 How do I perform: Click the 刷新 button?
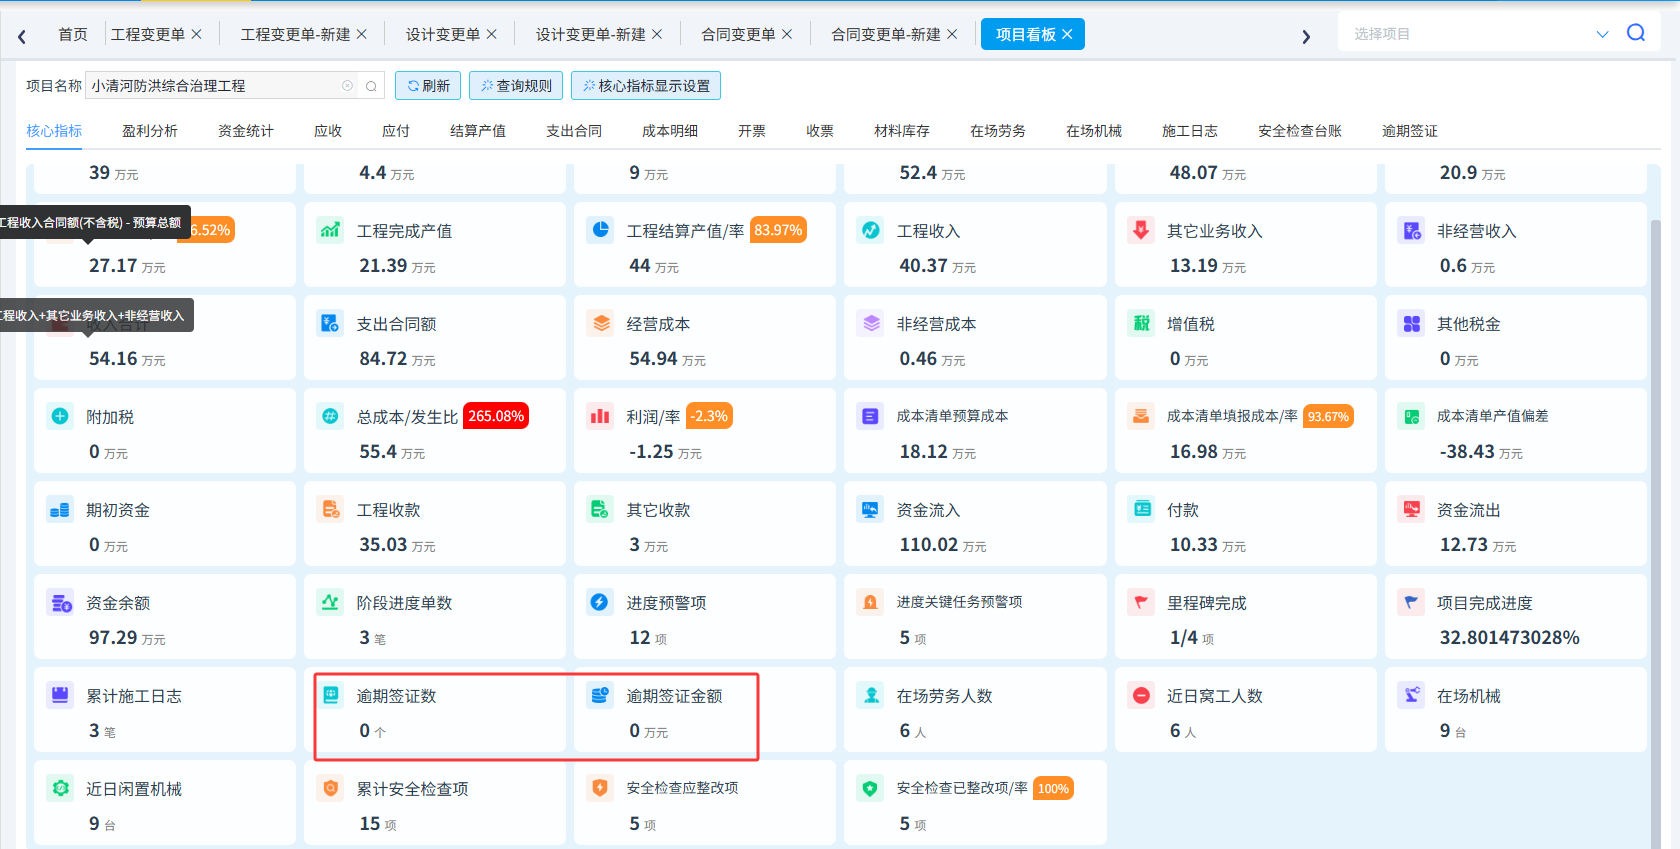pyautogui.click(x=428, y=86)
